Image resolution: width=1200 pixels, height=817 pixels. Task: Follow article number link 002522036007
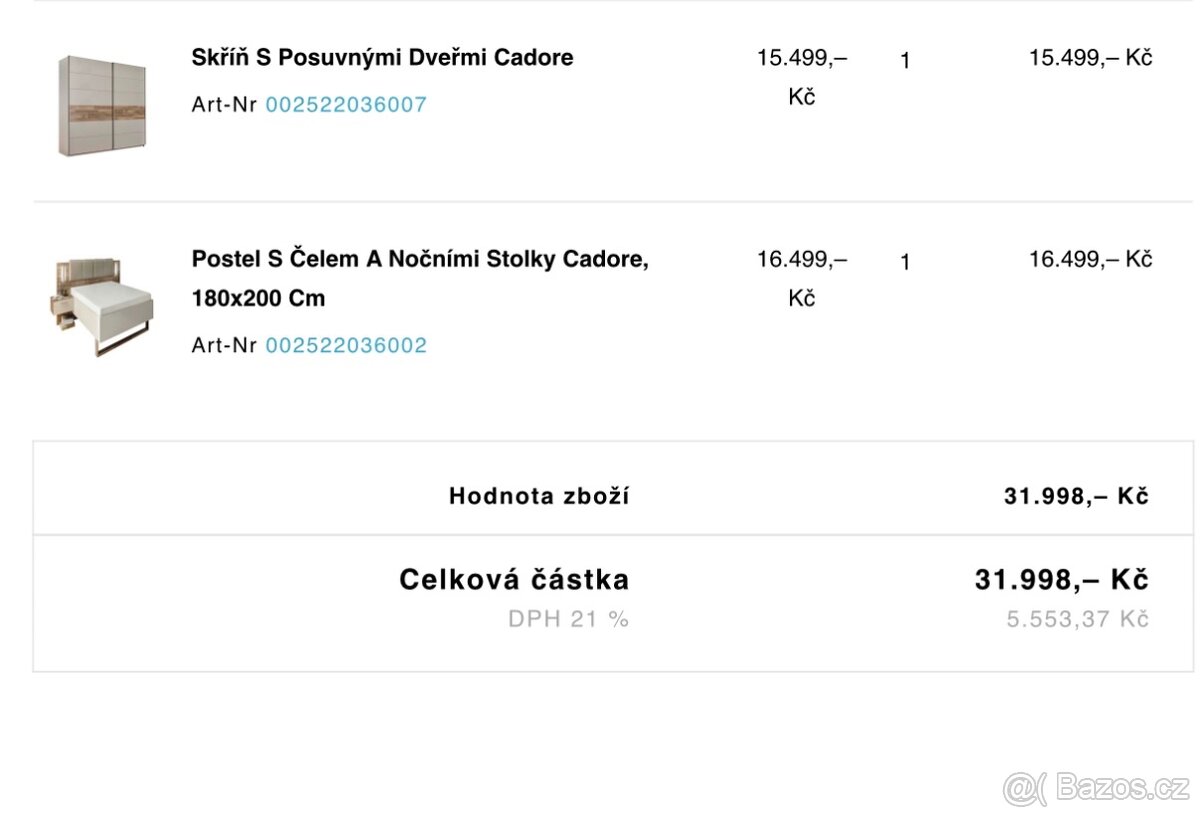(346, 104)
